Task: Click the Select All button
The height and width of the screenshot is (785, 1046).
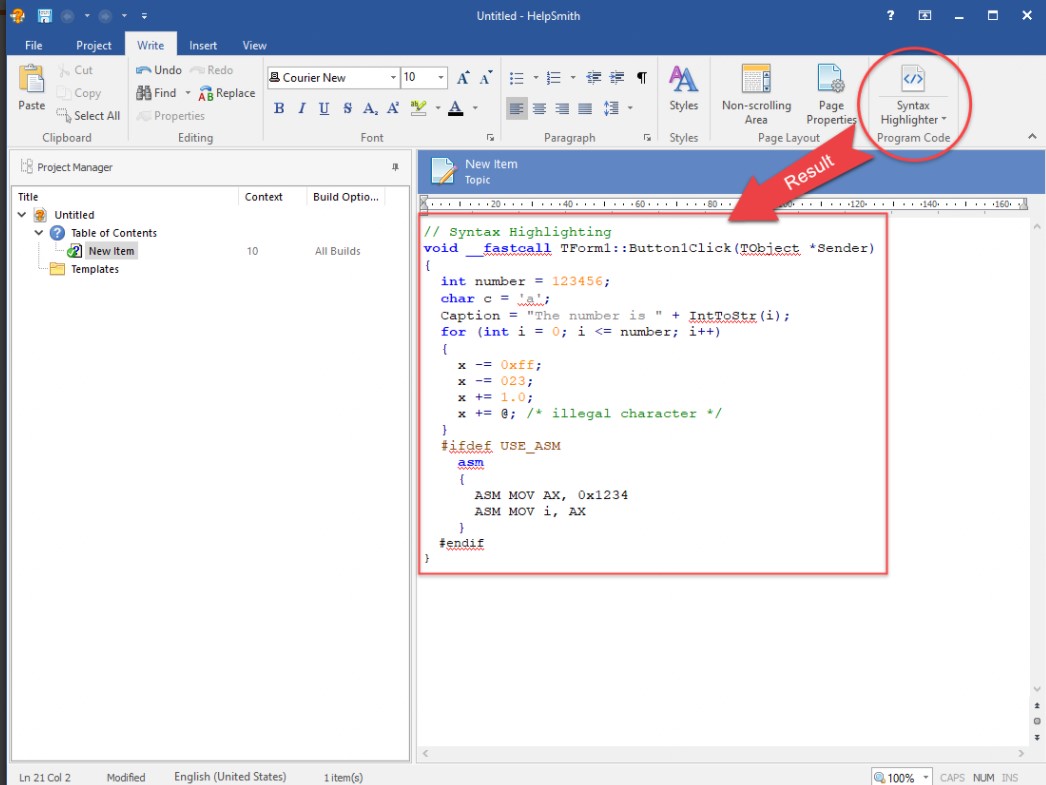Action: (x=88, y=116)
